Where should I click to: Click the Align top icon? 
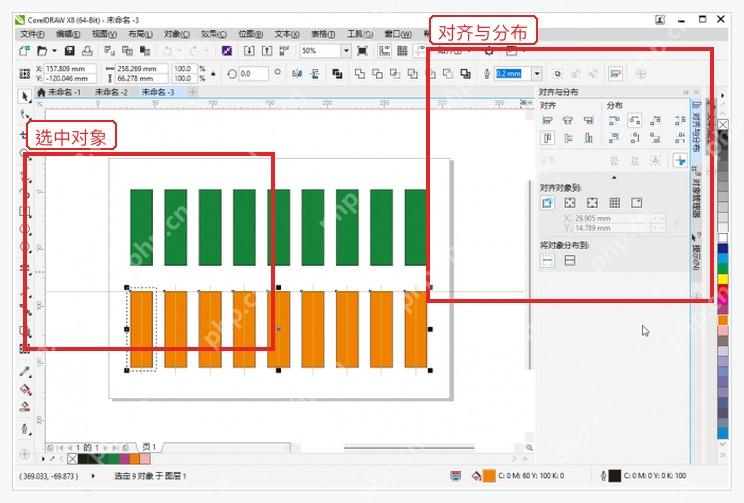[x=548, y=138]
